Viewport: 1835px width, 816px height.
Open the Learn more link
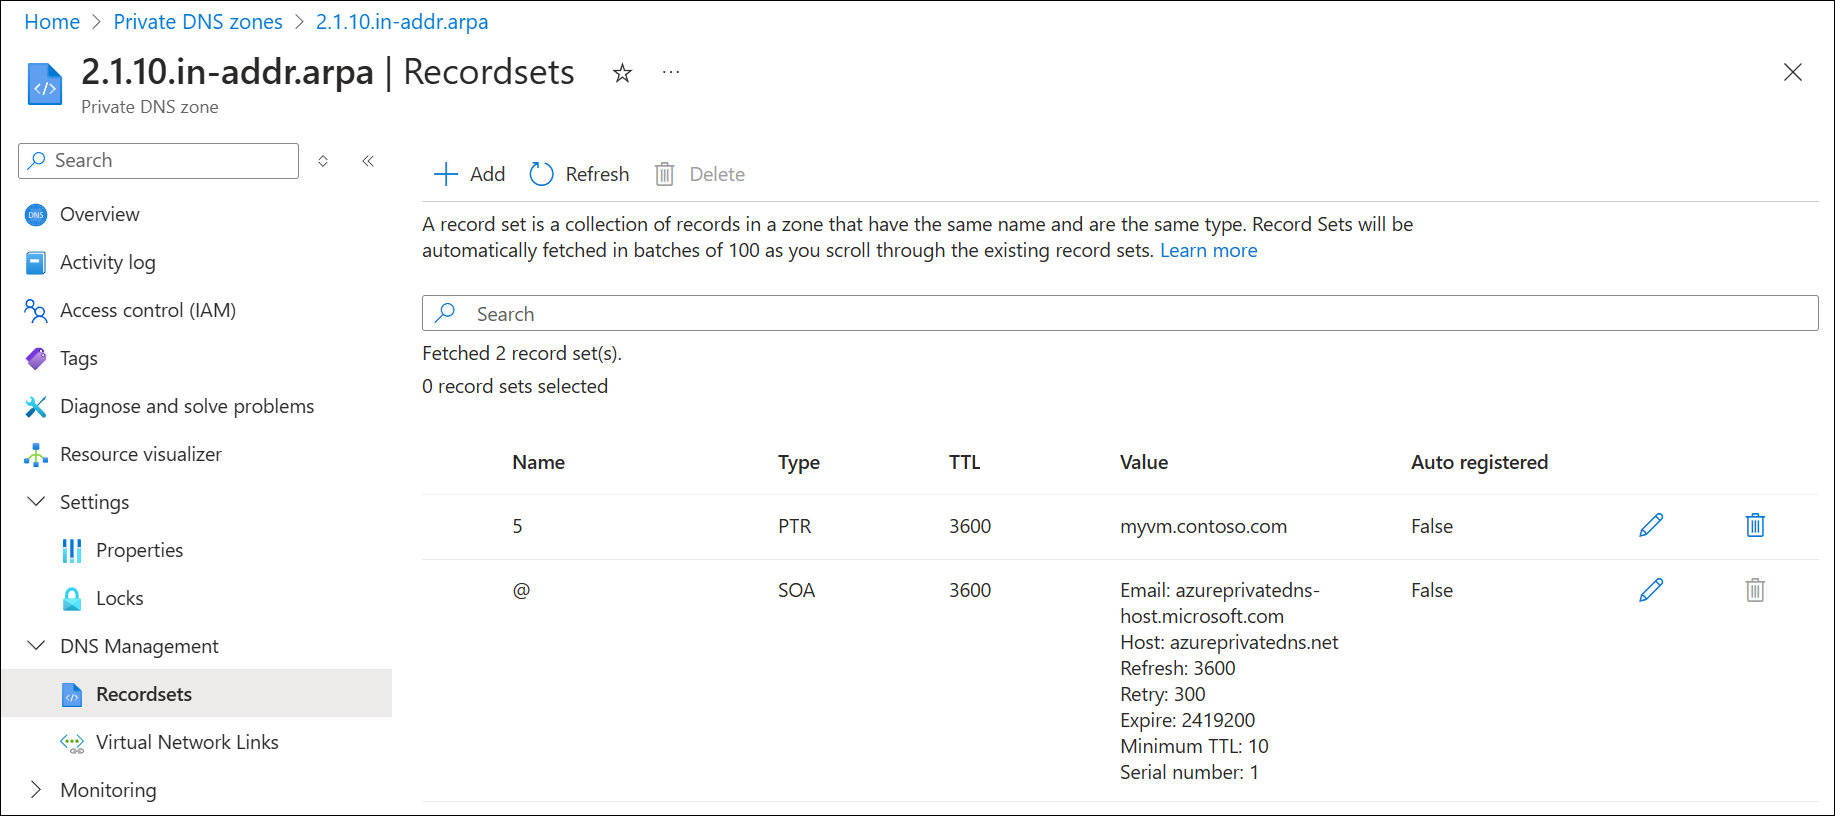click(x=1208, y=251)
